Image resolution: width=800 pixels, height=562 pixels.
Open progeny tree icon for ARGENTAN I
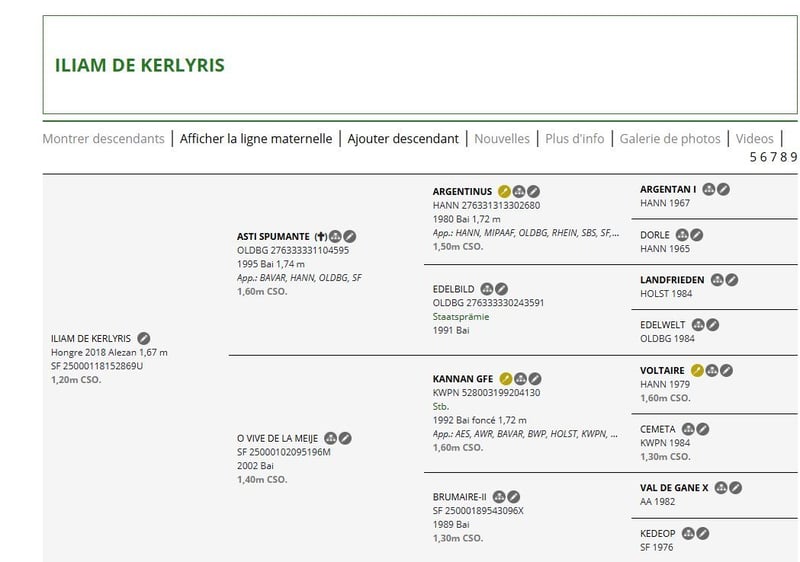point(709,189)
